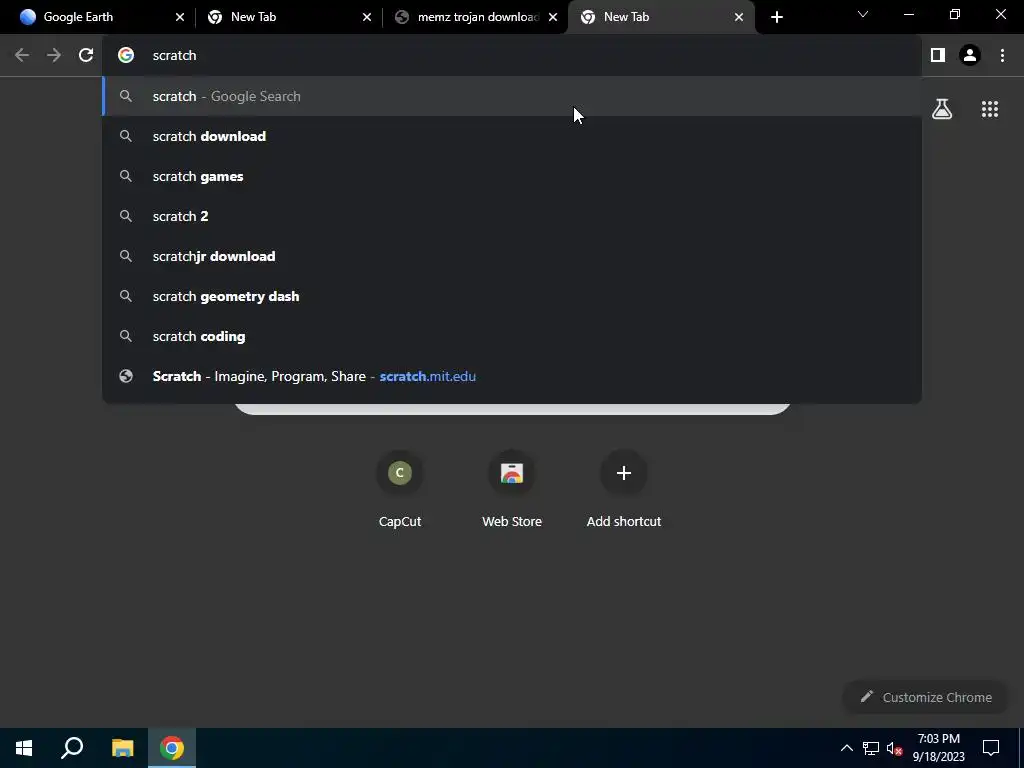Click the Google G icon in the address bar

(126, 56)
